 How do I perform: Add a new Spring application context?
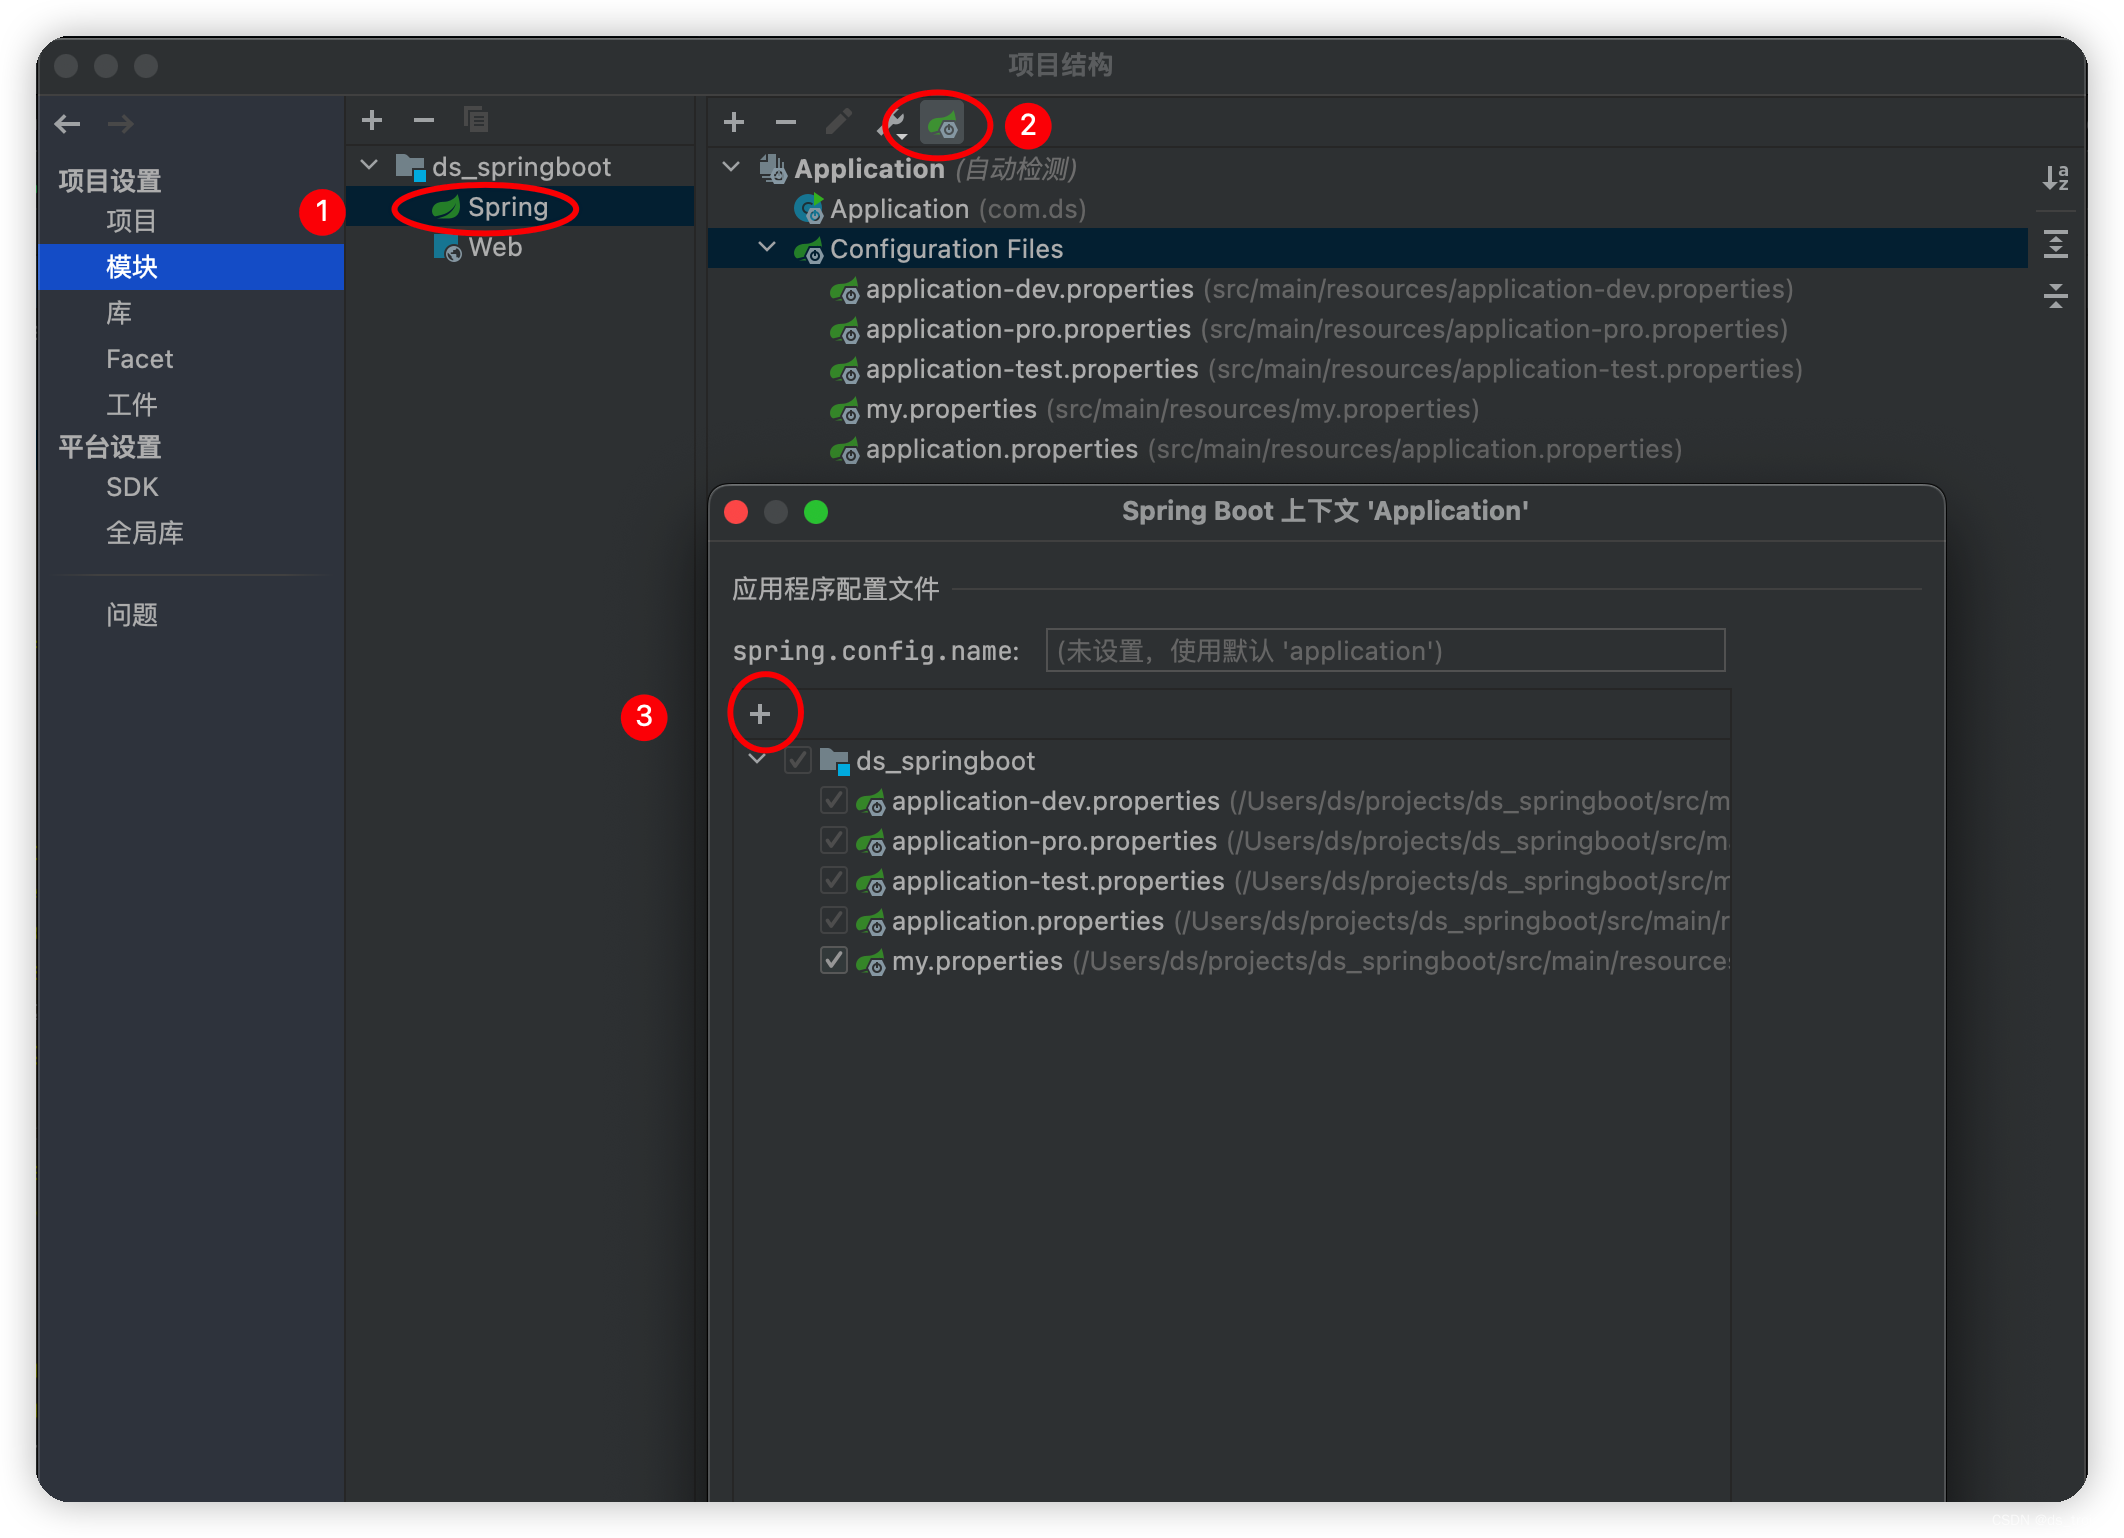[734, 122]
